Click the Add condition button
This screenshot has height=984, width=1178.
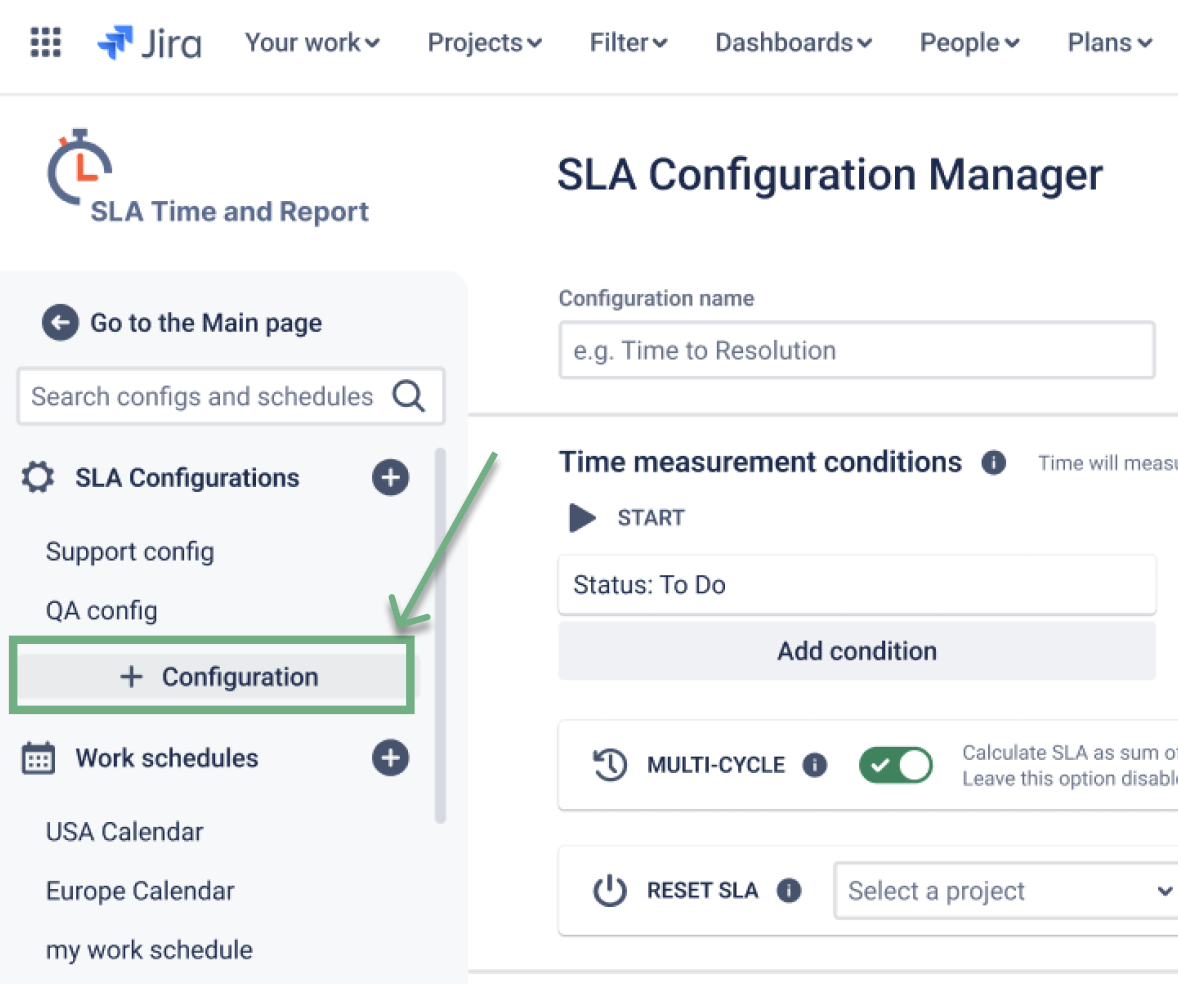coord(857,651)
